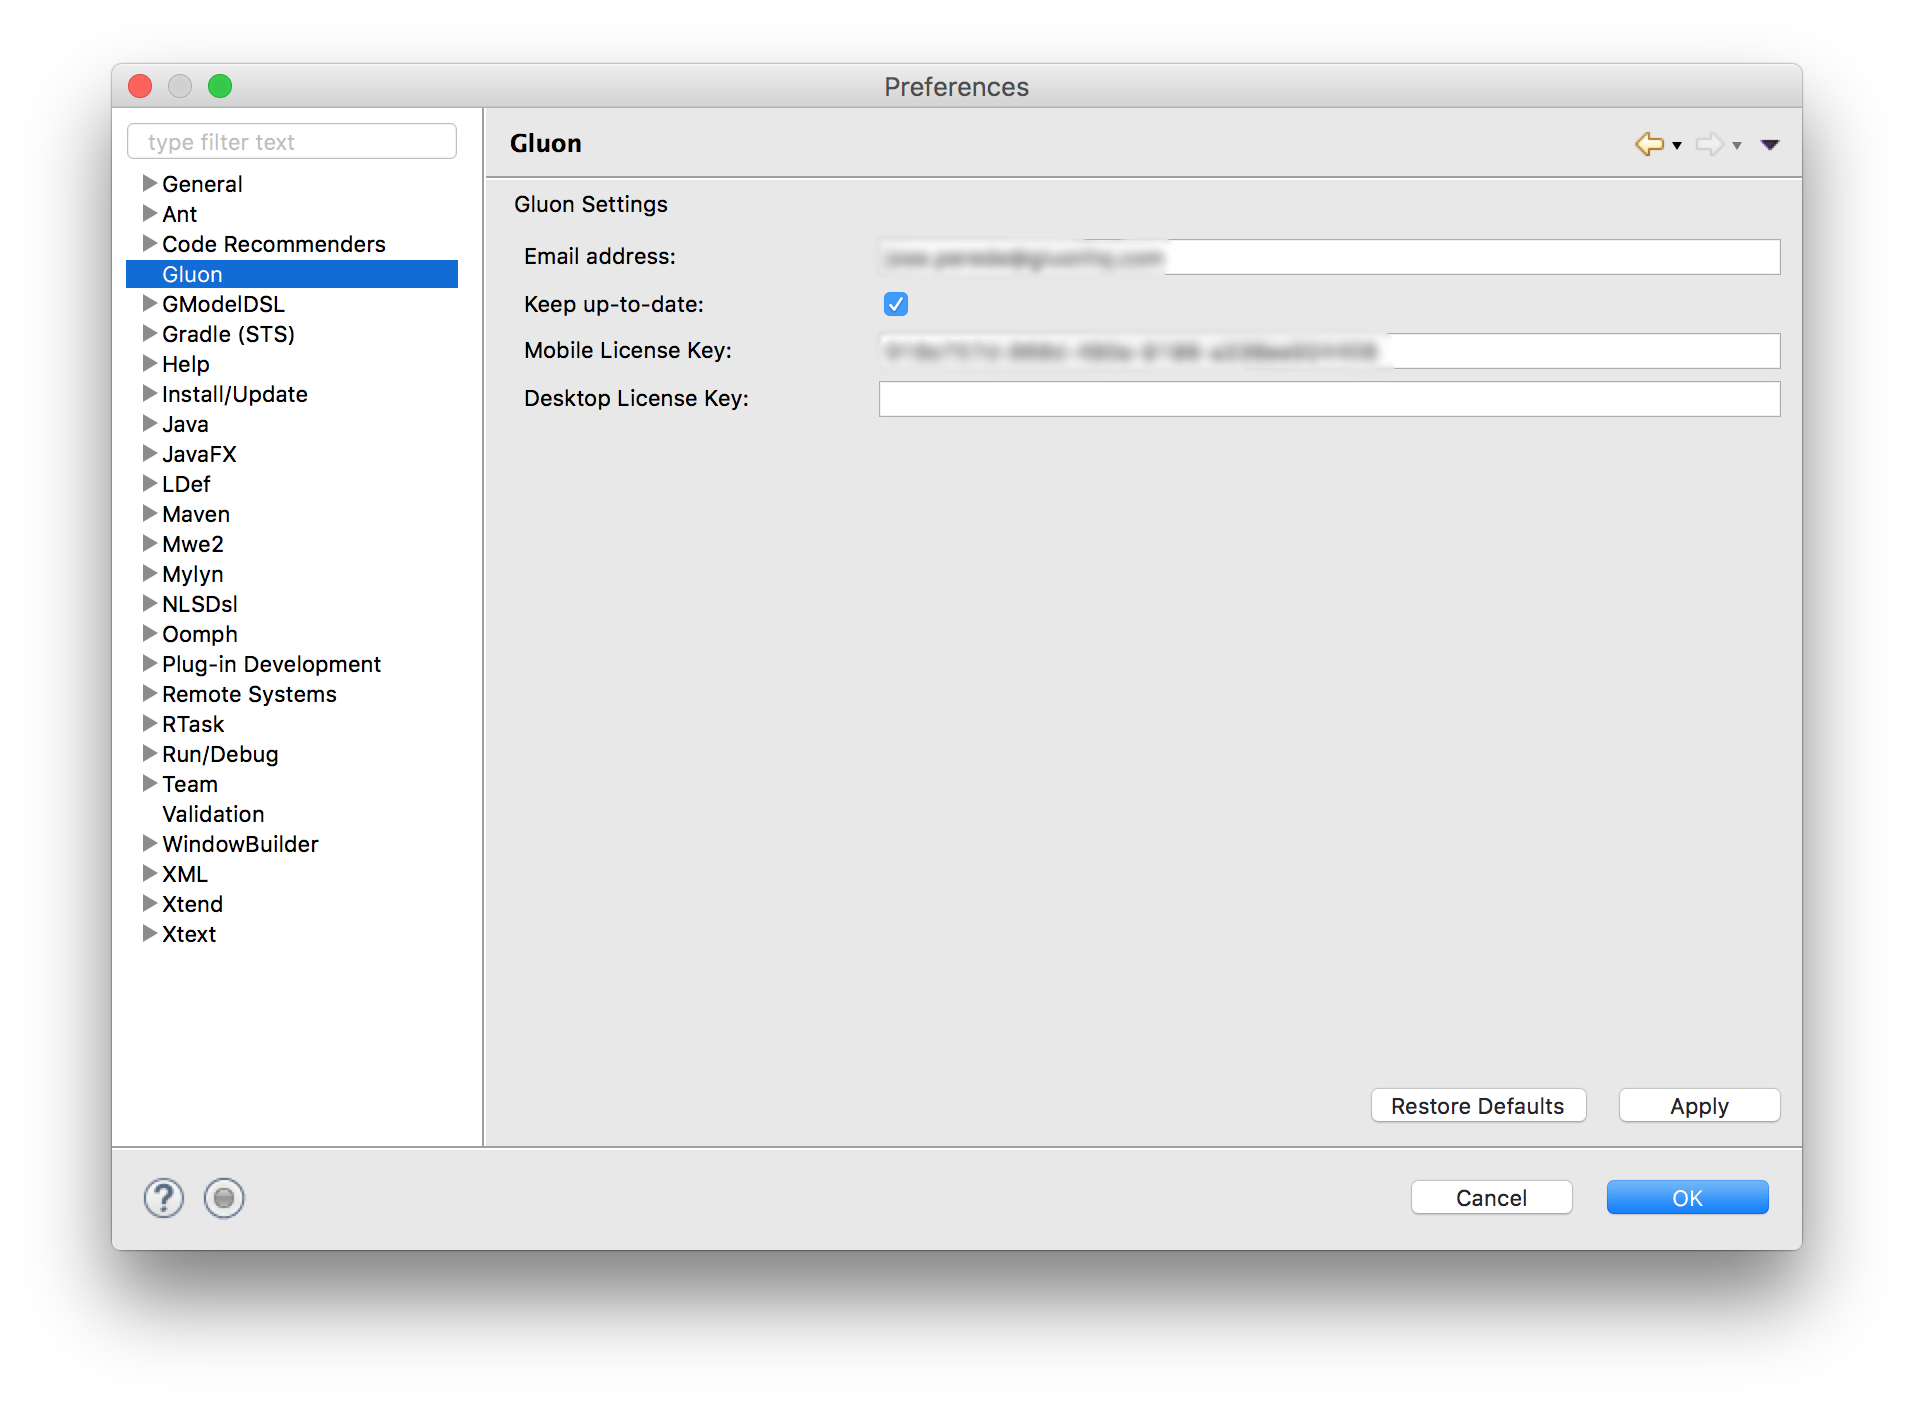
Task: Click the Desktop License Key field
Action: tap(1329, 399)
